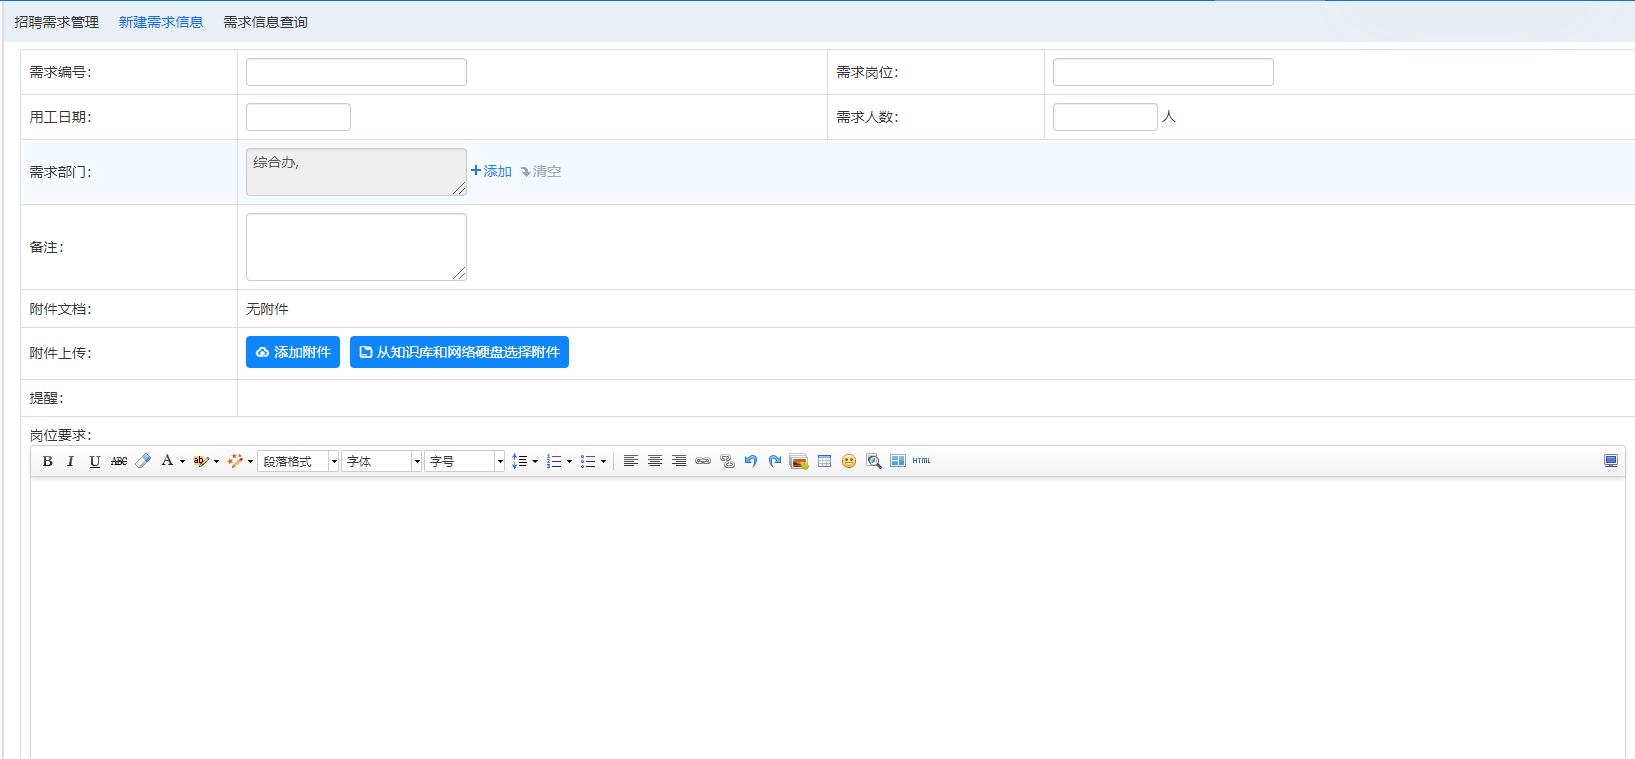This screenshot has width=1635, height=759.
Task: Open the emoticon smiley picker
Action: point(849,461)
